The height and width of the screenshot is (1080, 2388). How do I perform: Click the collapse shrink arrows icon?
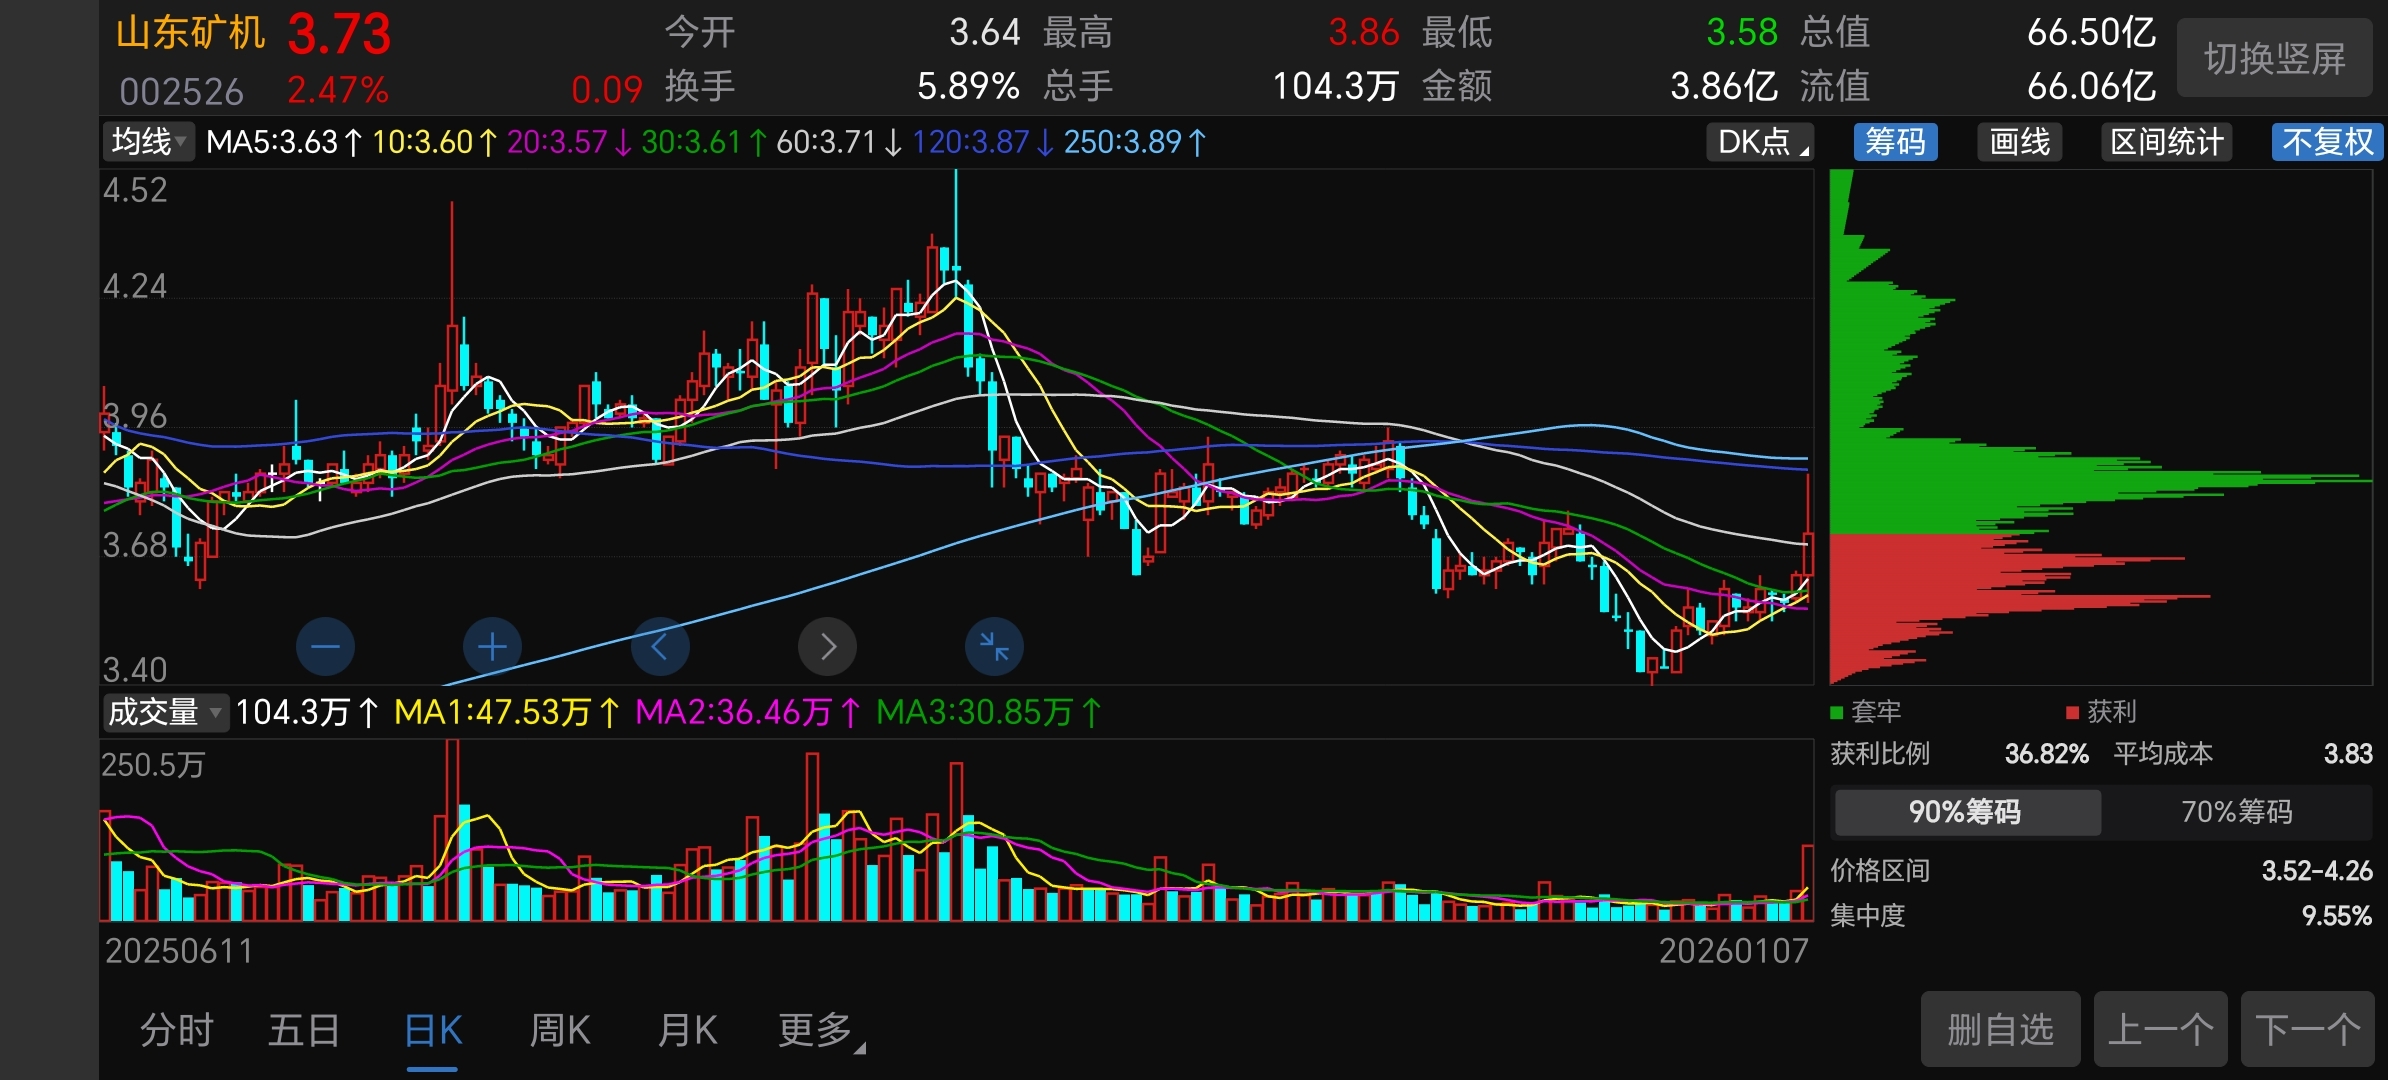[994, 647]
